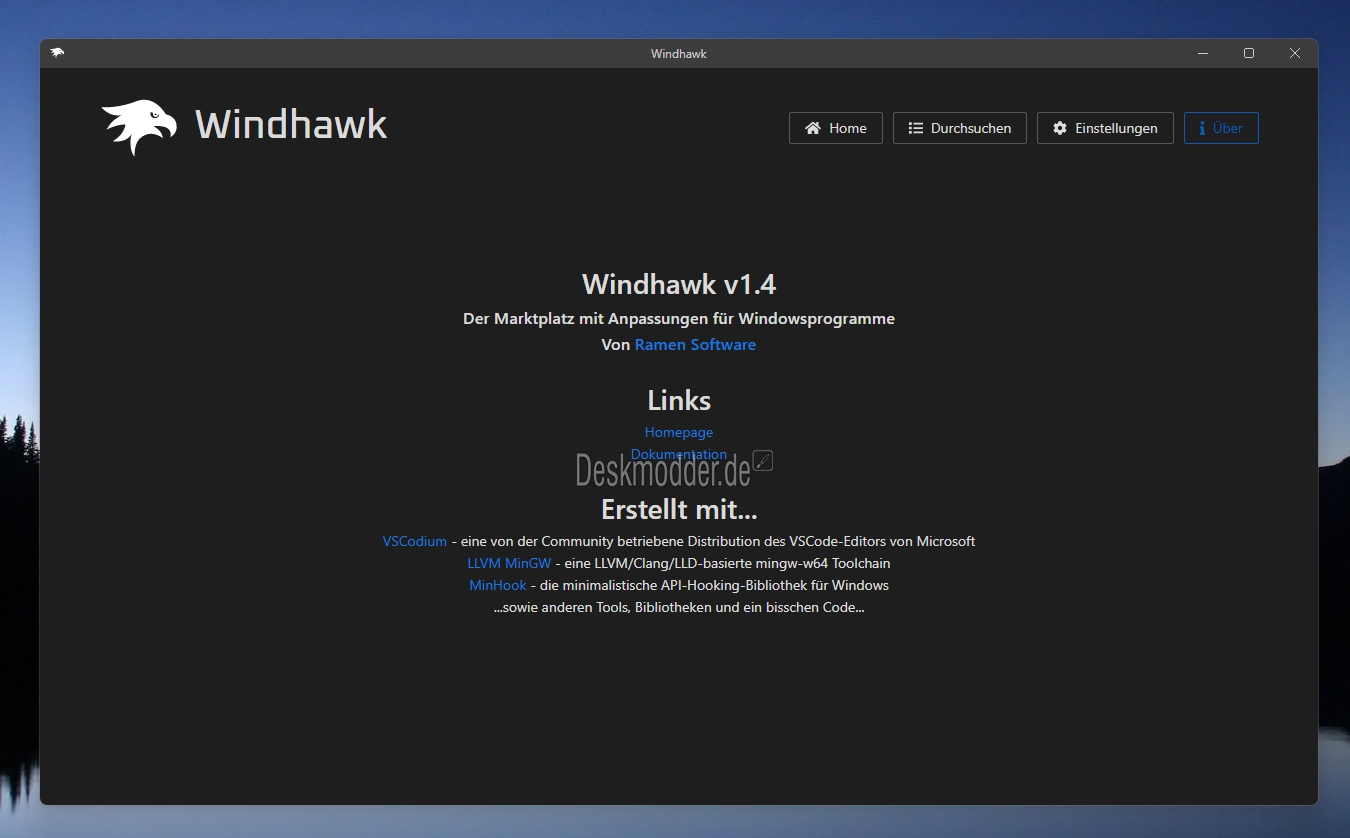This screenshot has height=838, width=1350.
Task: Click the Windhawk v1.4 heading
Action: click(x=679, y=284)
